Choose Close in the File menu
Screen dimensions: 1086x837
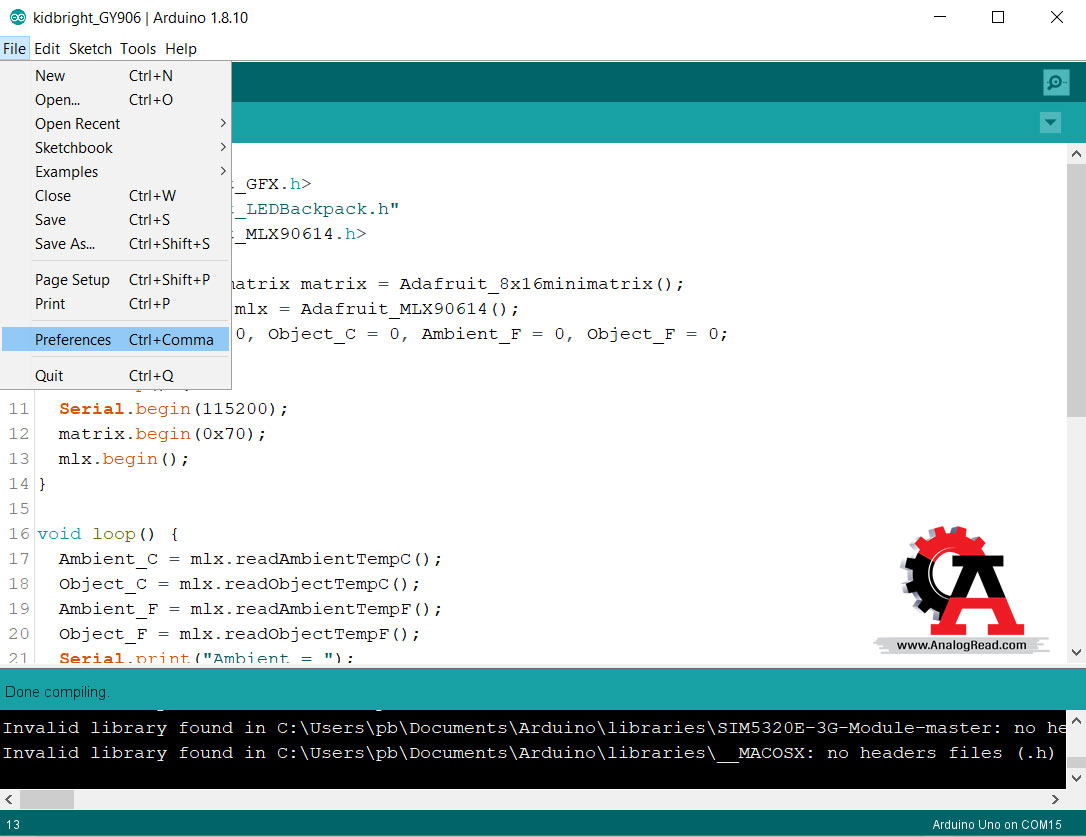116,195
